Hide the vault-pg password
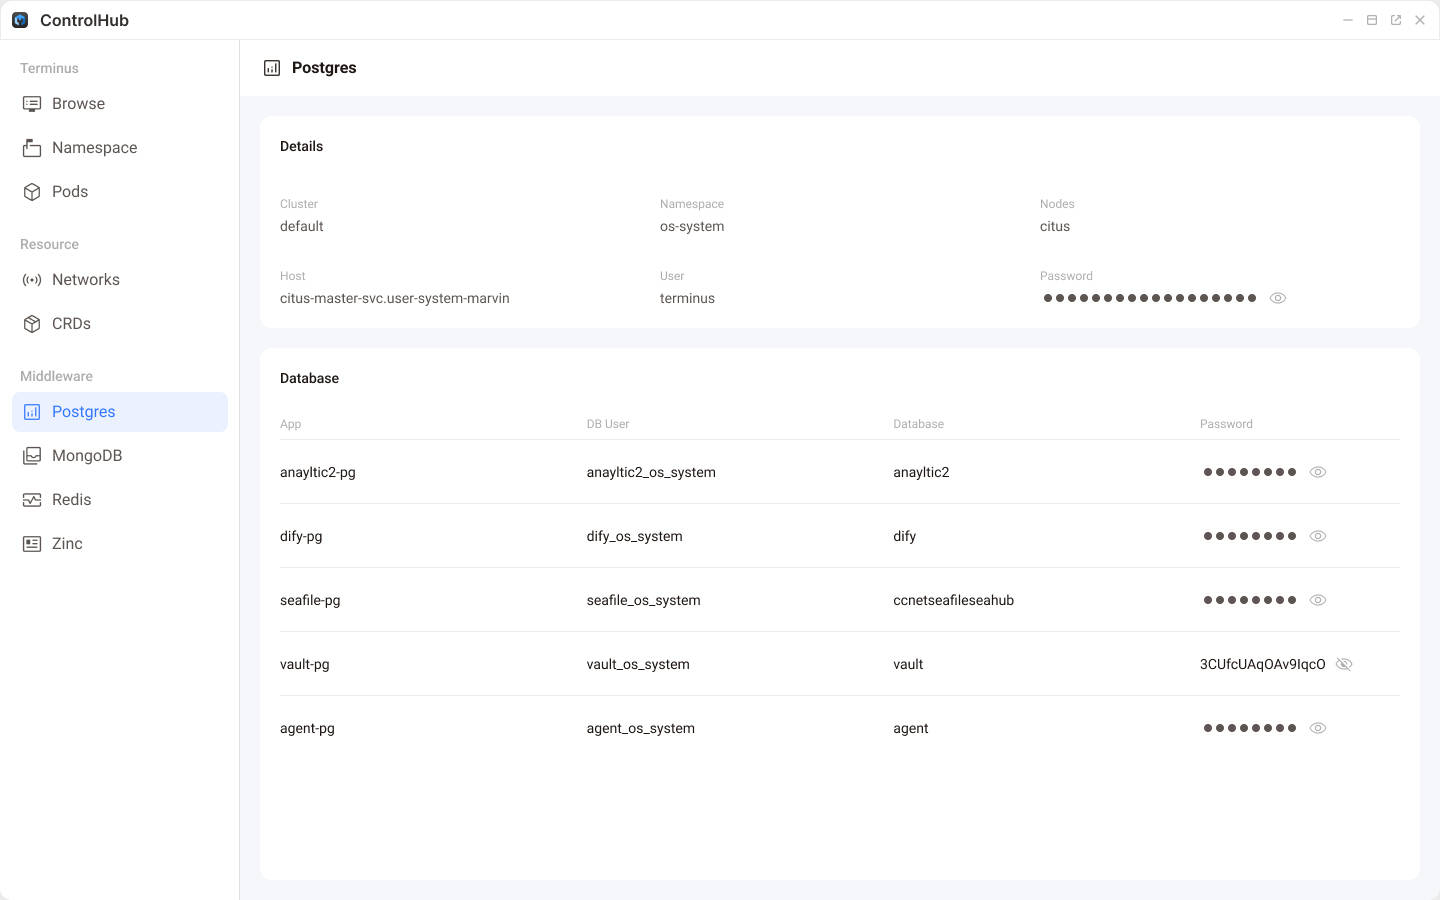This screenshot has width=1440, height=900. pyautogui.click(x=1344, y=663)
